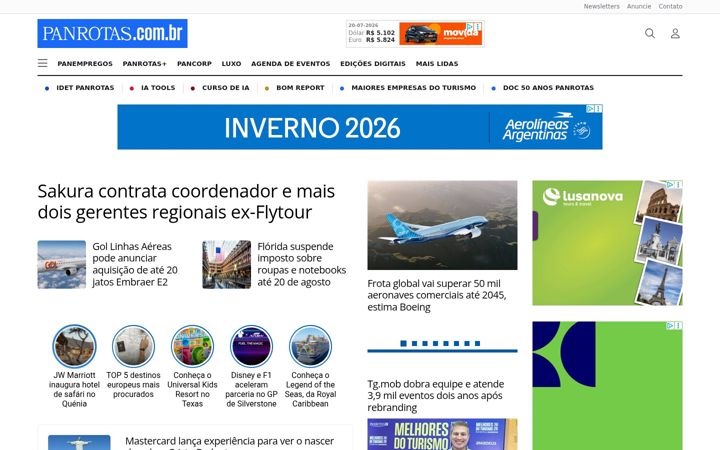Open AdChoices info on Lusanova ad
This screenshot has height=450, width=720.
click(x=670, y=184)
